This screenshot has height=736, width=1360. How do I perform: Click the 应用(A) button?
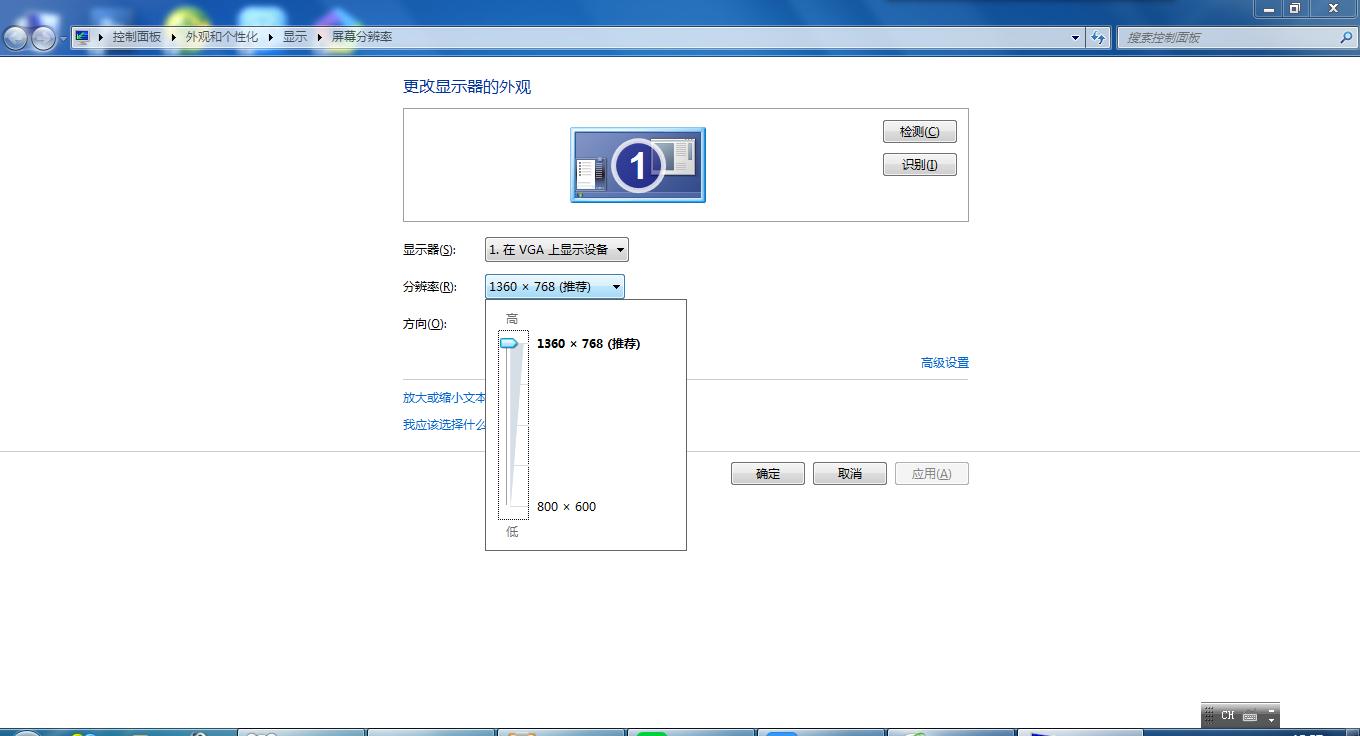click(932, 474)
